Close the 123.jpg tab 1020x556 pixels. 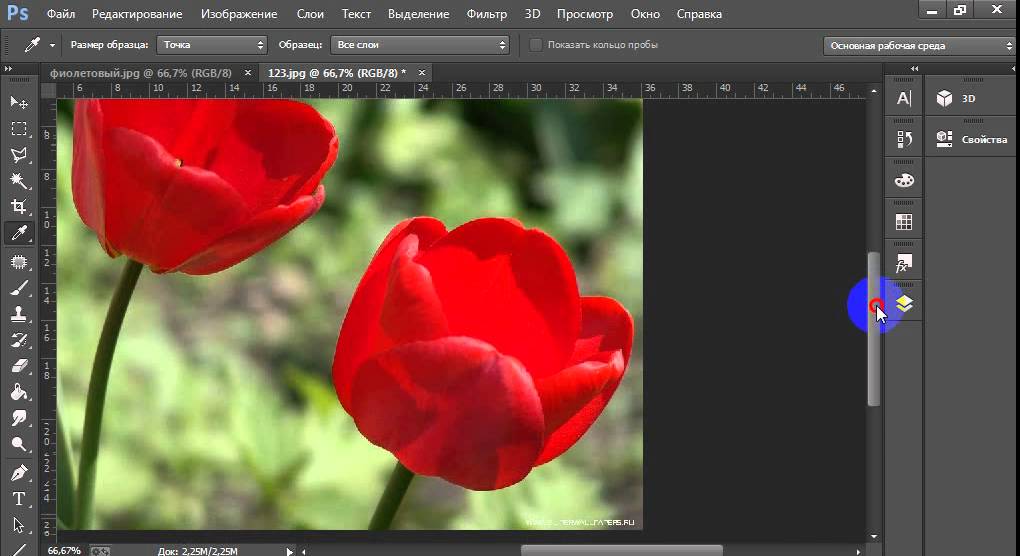click(422, 73)
